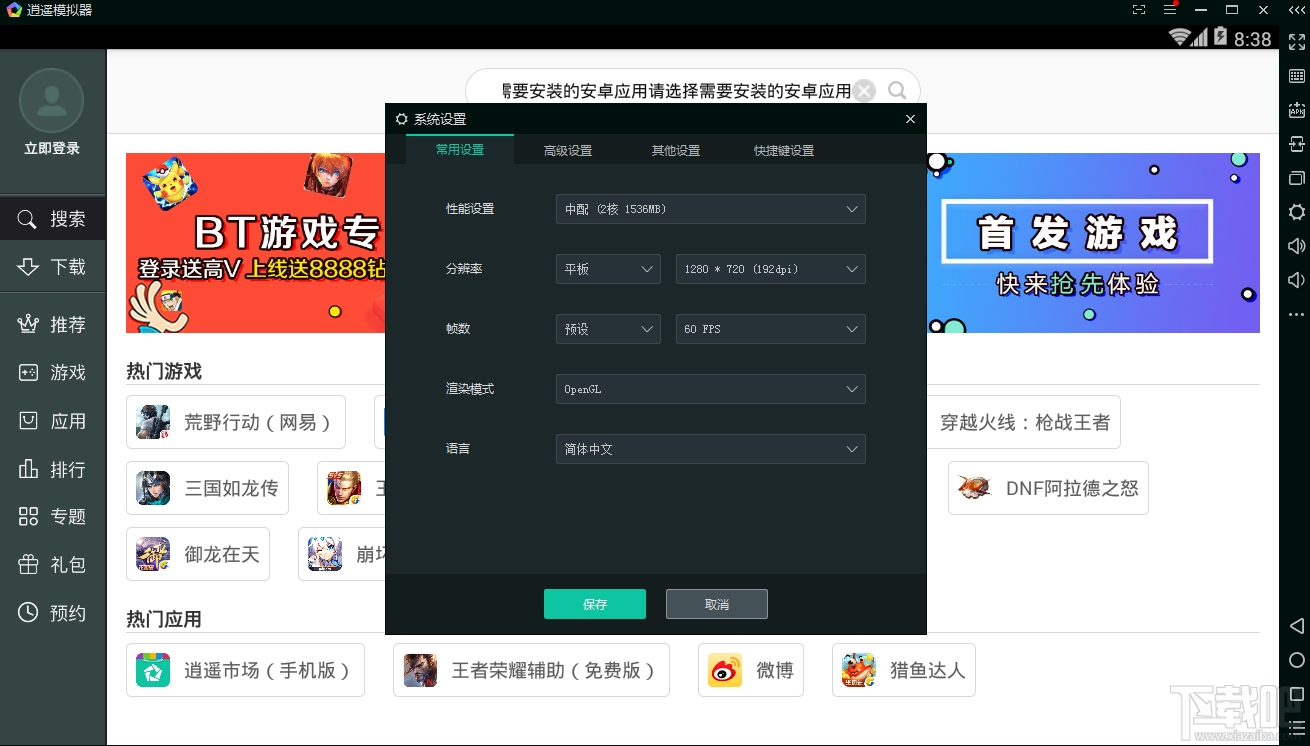The image size is (1310, 746).
Task: Click the 保存 button
Action: tap(595, 604)
